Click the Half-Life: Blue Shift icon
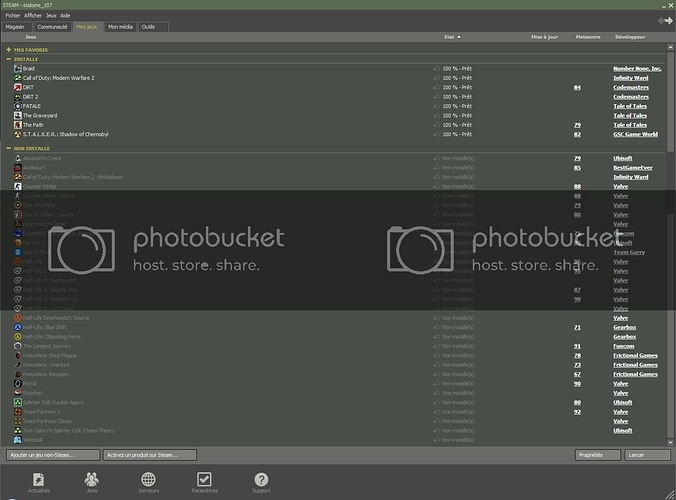The height and width of the screenshot is (500, 676). pos(18,327)
